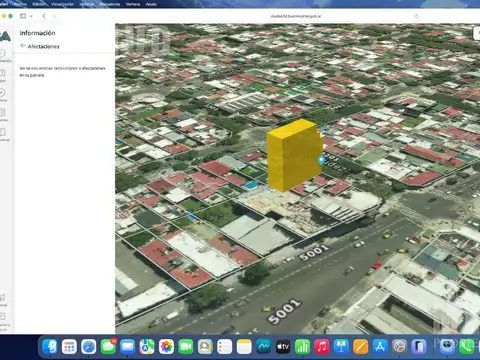Open Keynote from the Dock
The width and height of the screenshot is (480, 360).
[341, 347]
